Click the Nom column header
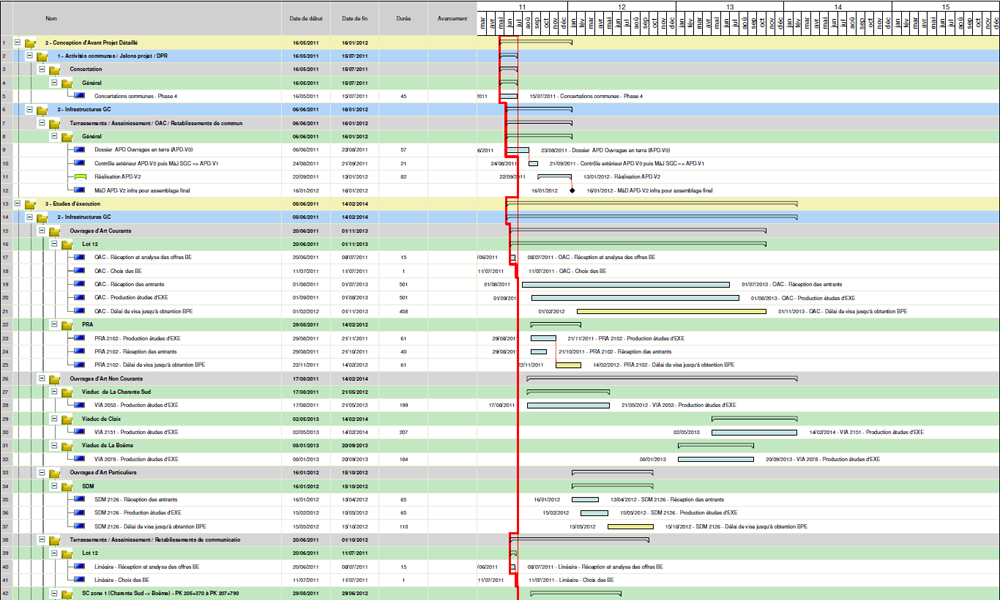This screenshot has width=1000, height=600. (51, 18)
